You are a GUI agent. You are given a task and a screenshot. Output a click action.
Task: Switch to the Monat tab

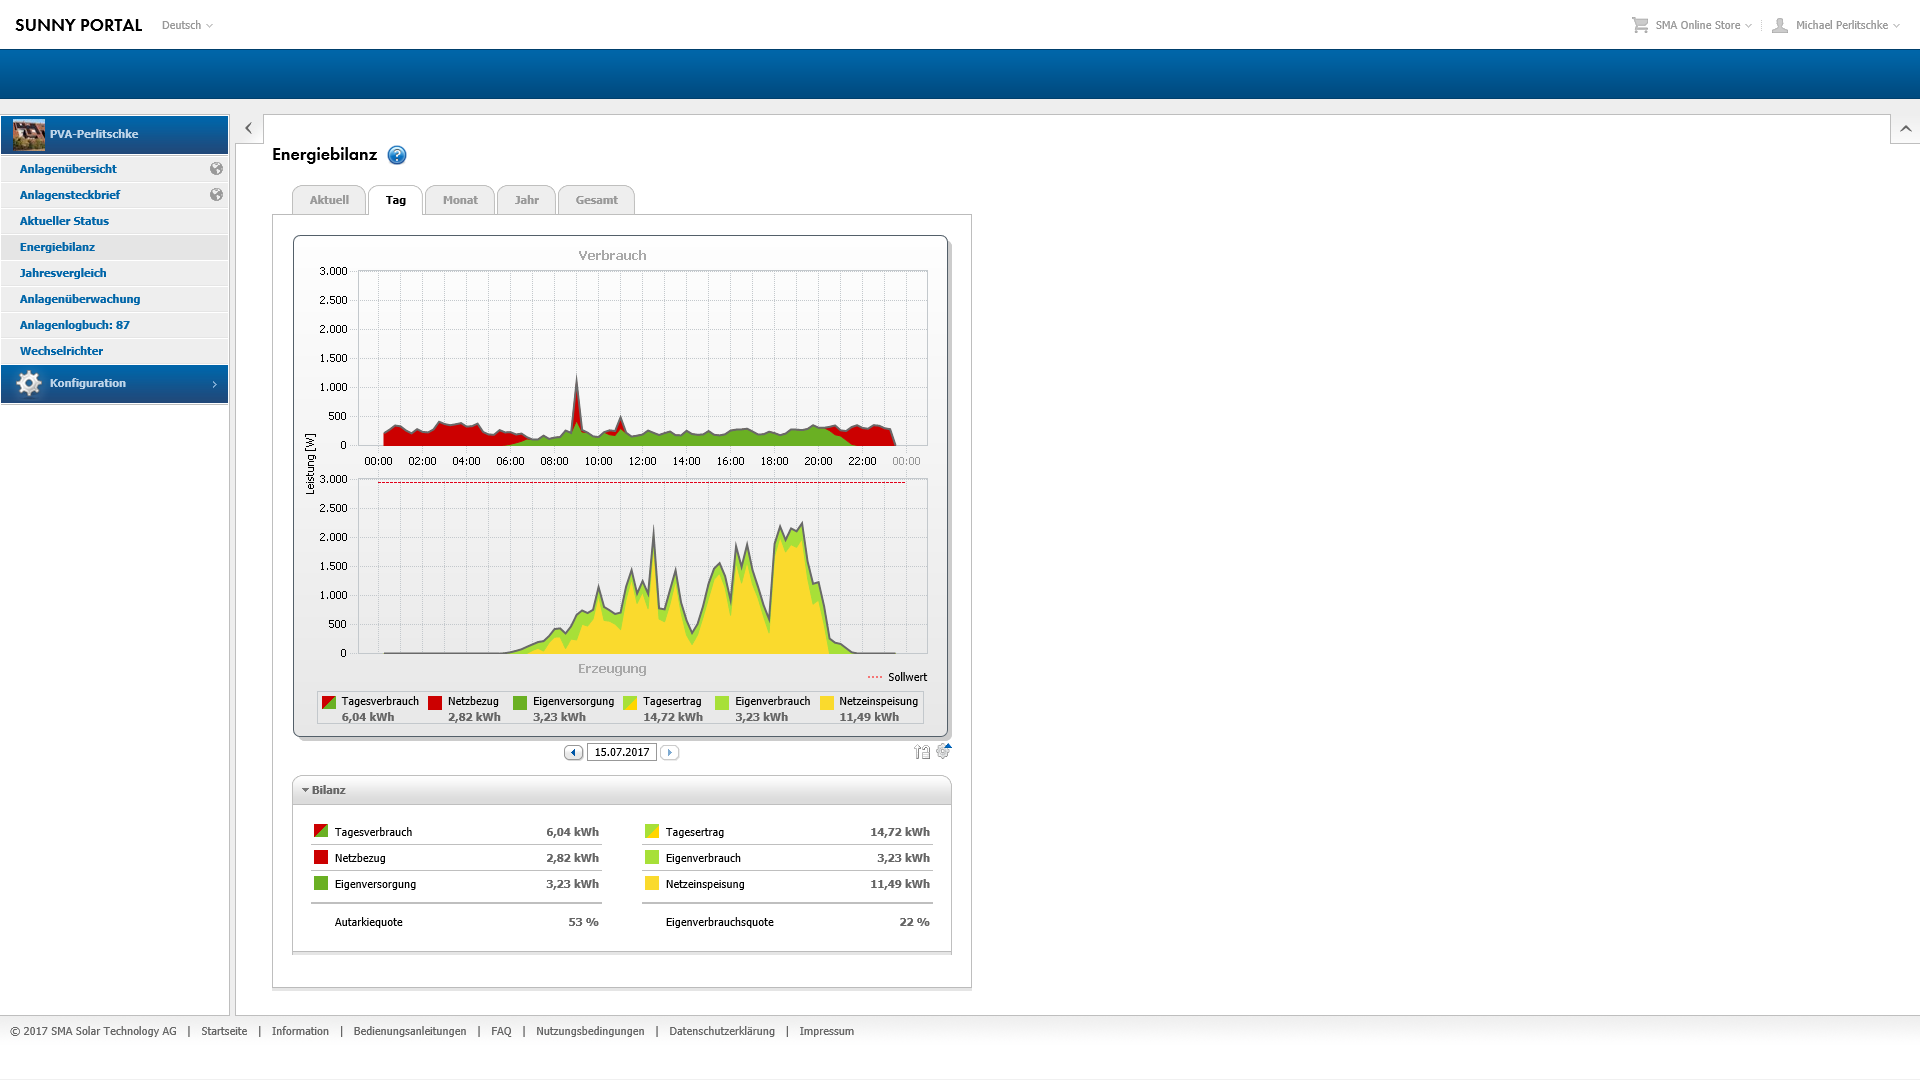pos(460,200)
